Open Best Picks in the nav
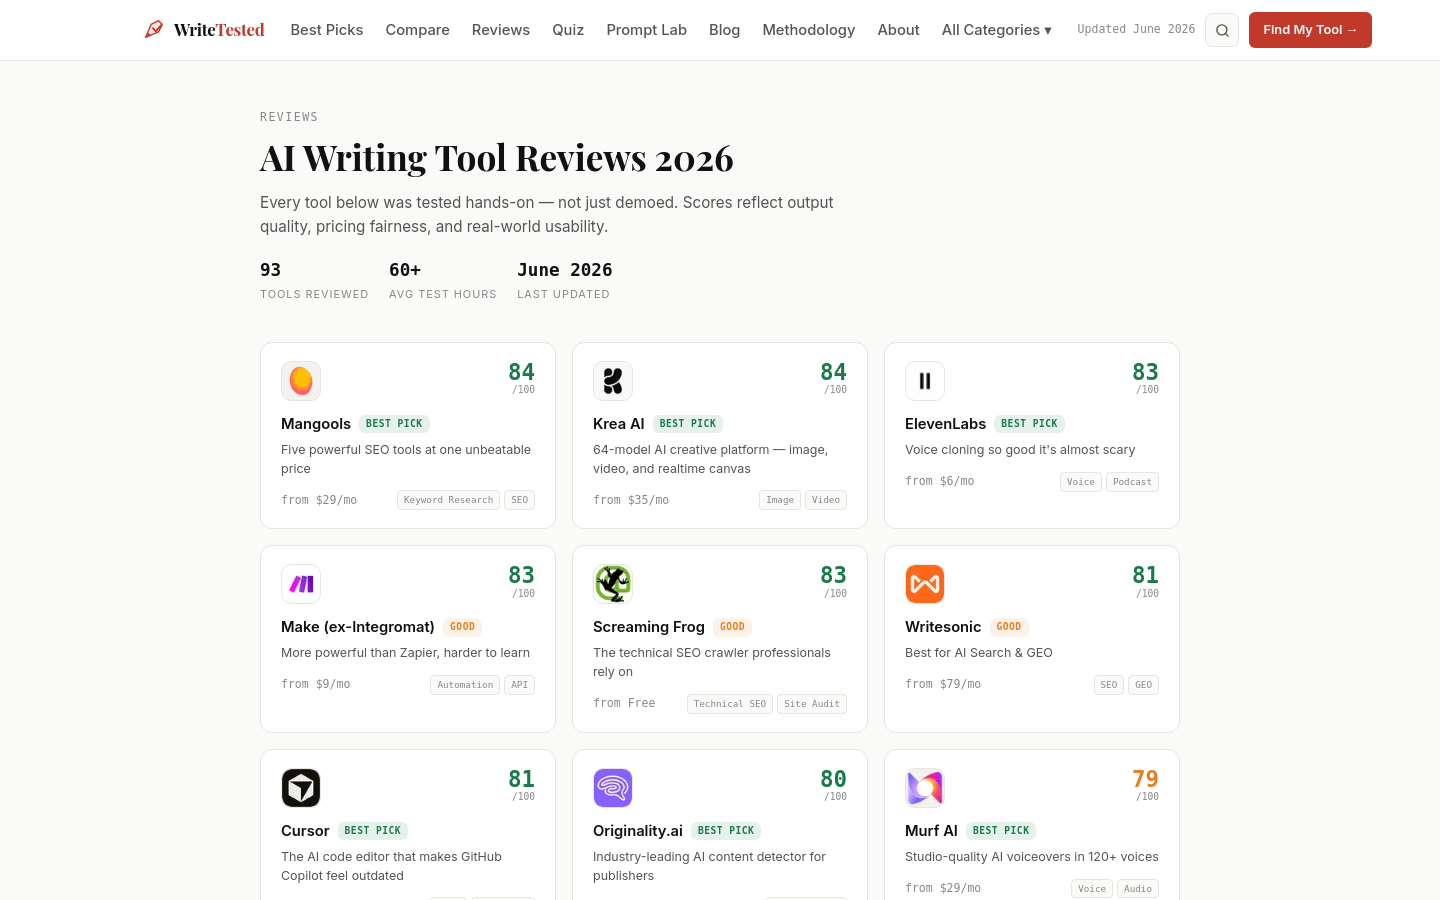 pos(327,30)
